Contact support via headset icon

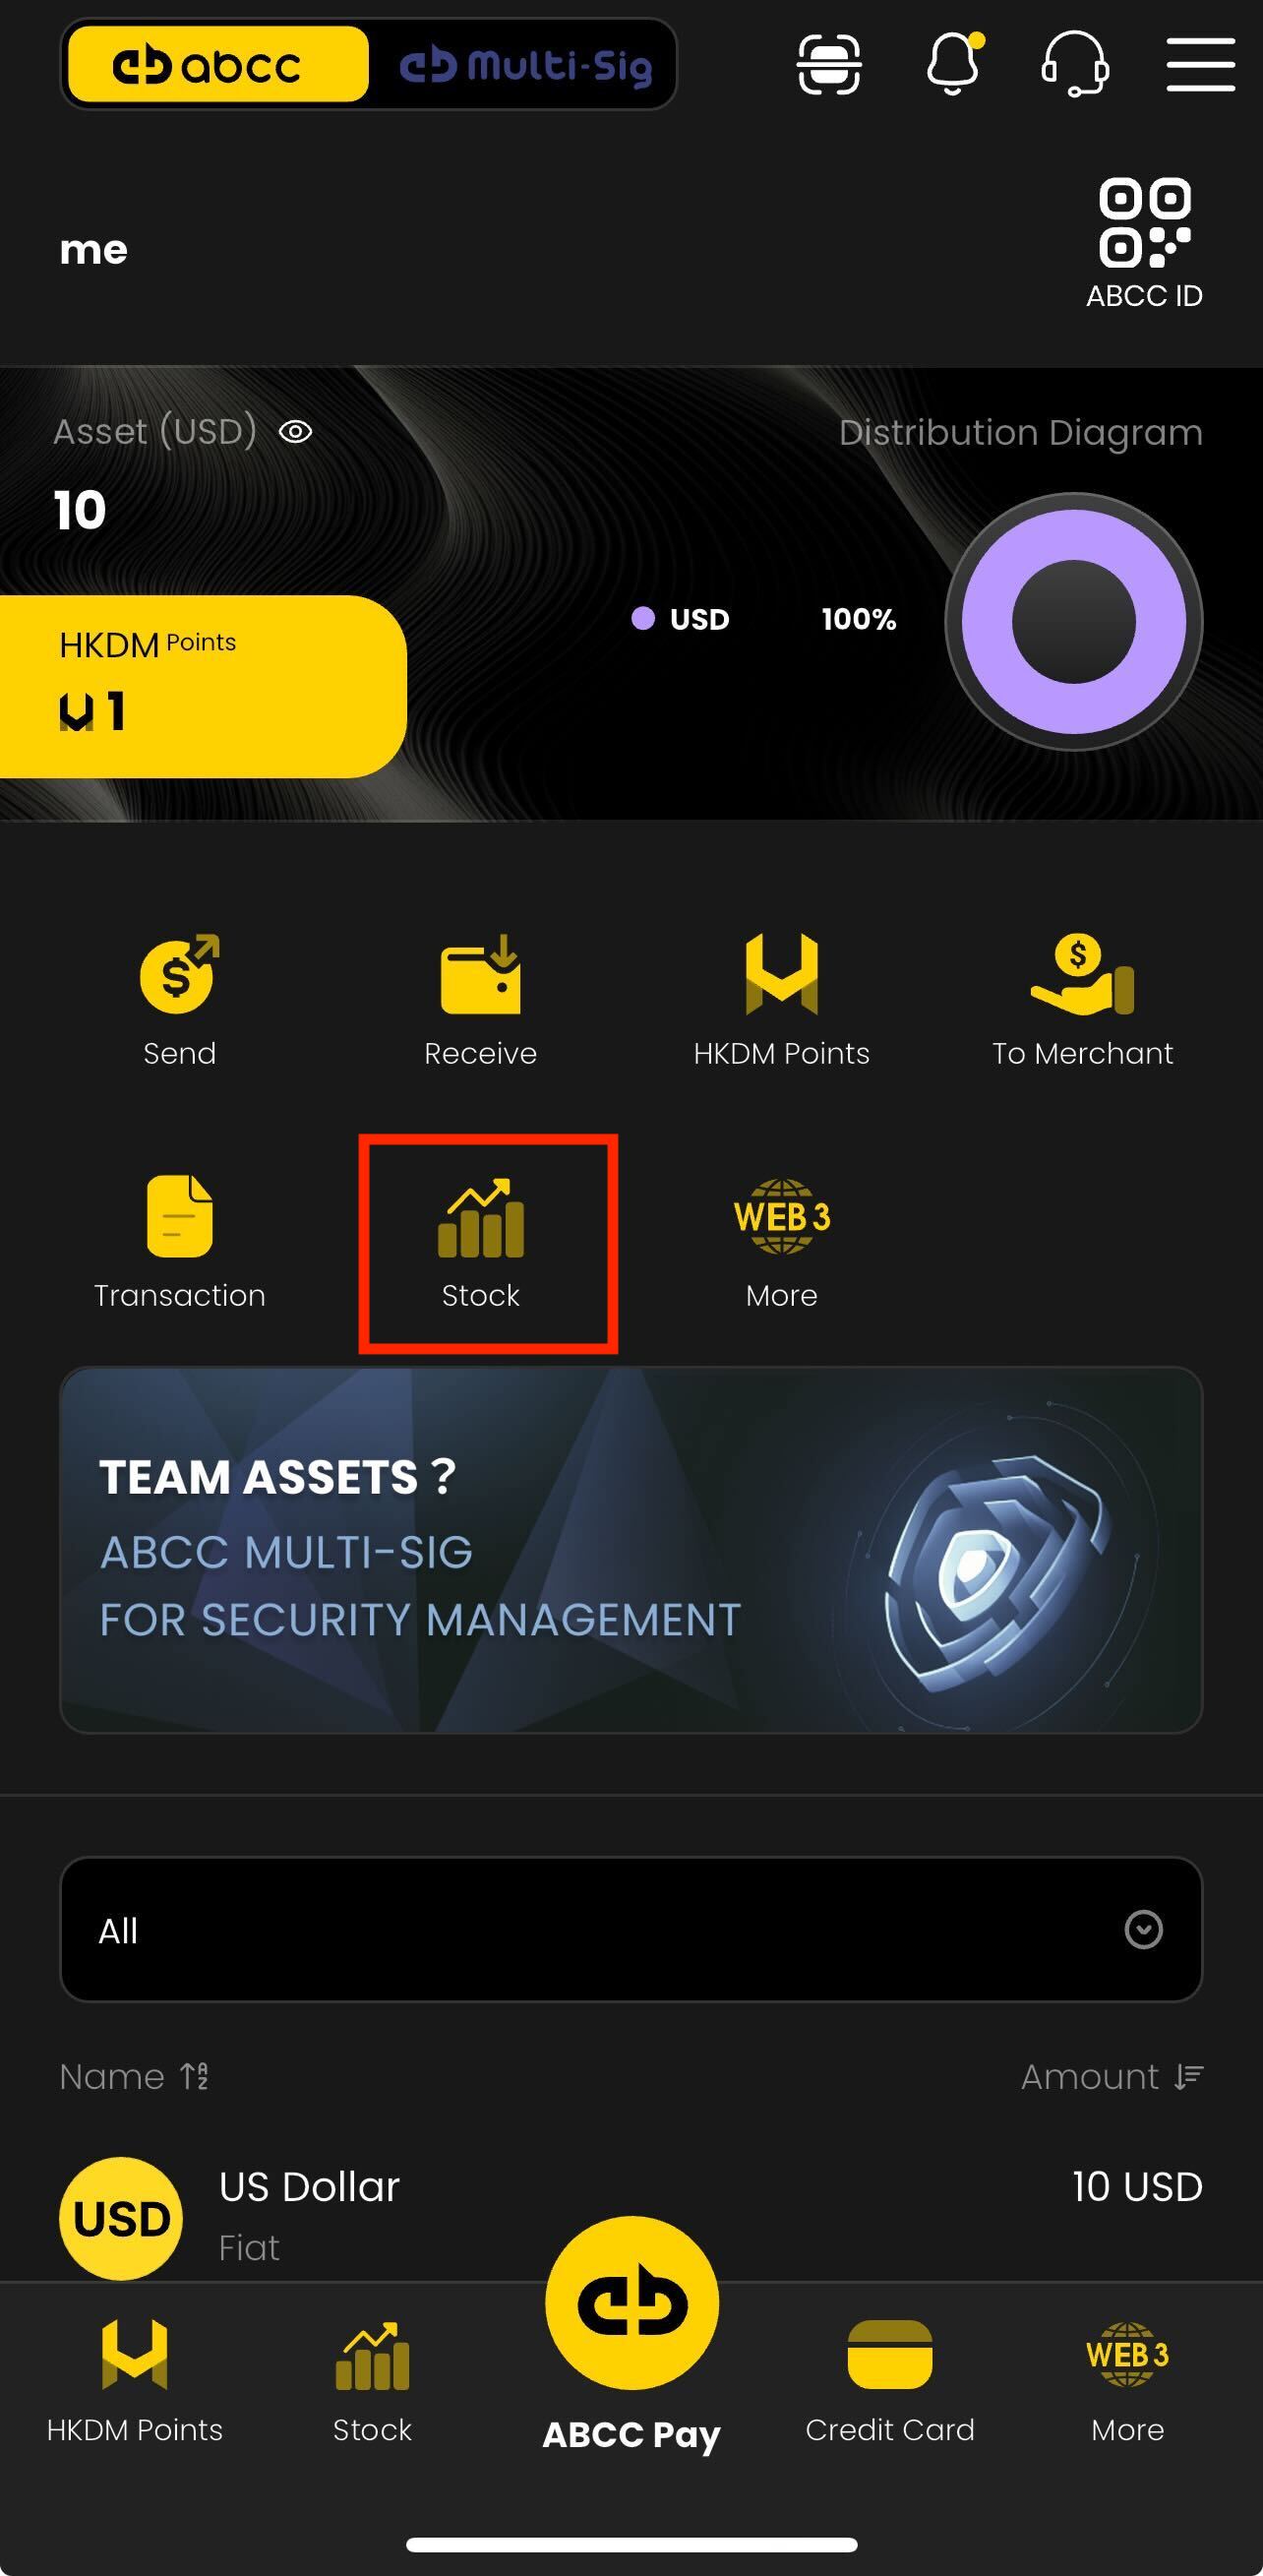(x=1075, y=64)
